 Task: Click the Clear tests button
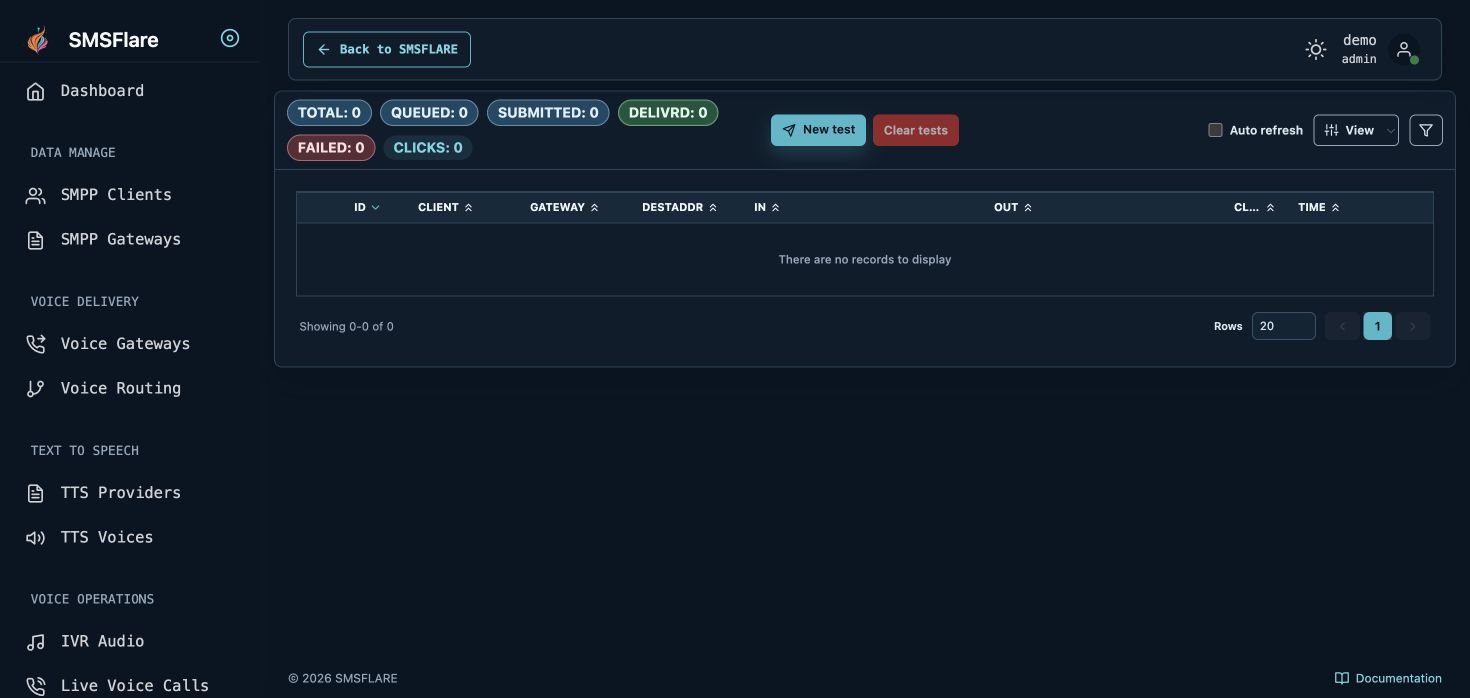(916, 130)
